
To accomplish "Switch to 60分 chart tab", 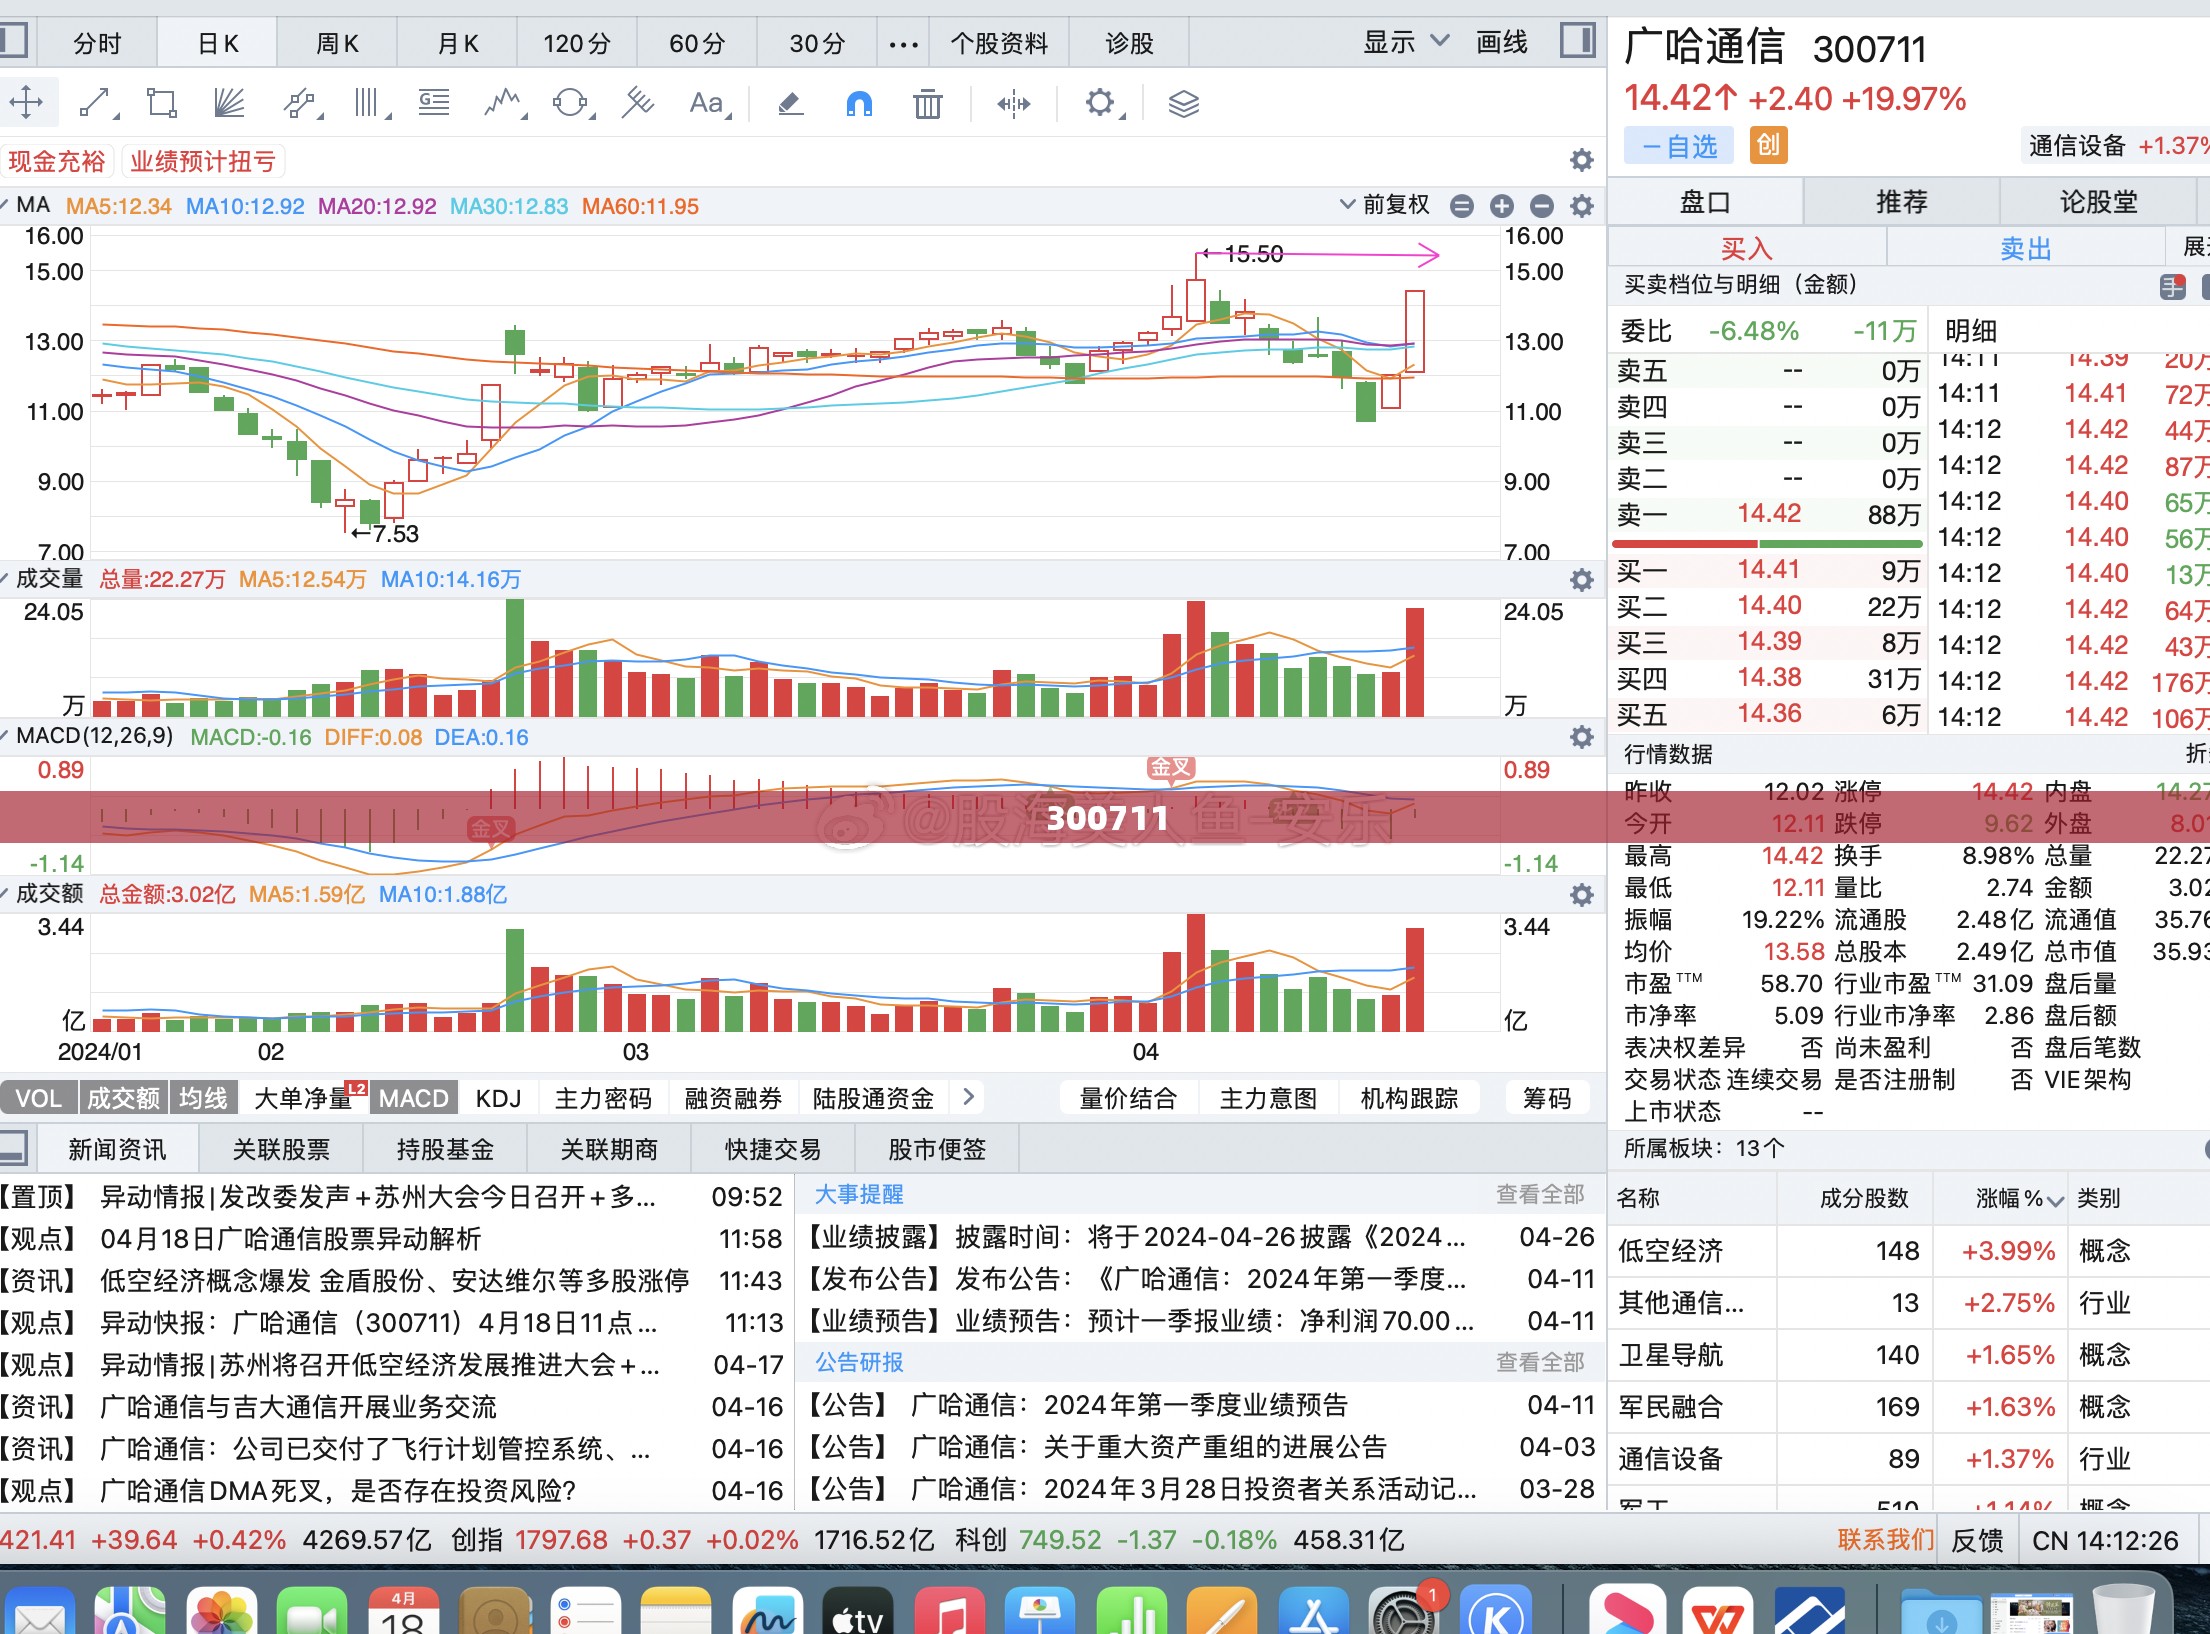I will [x=697, y=44].
